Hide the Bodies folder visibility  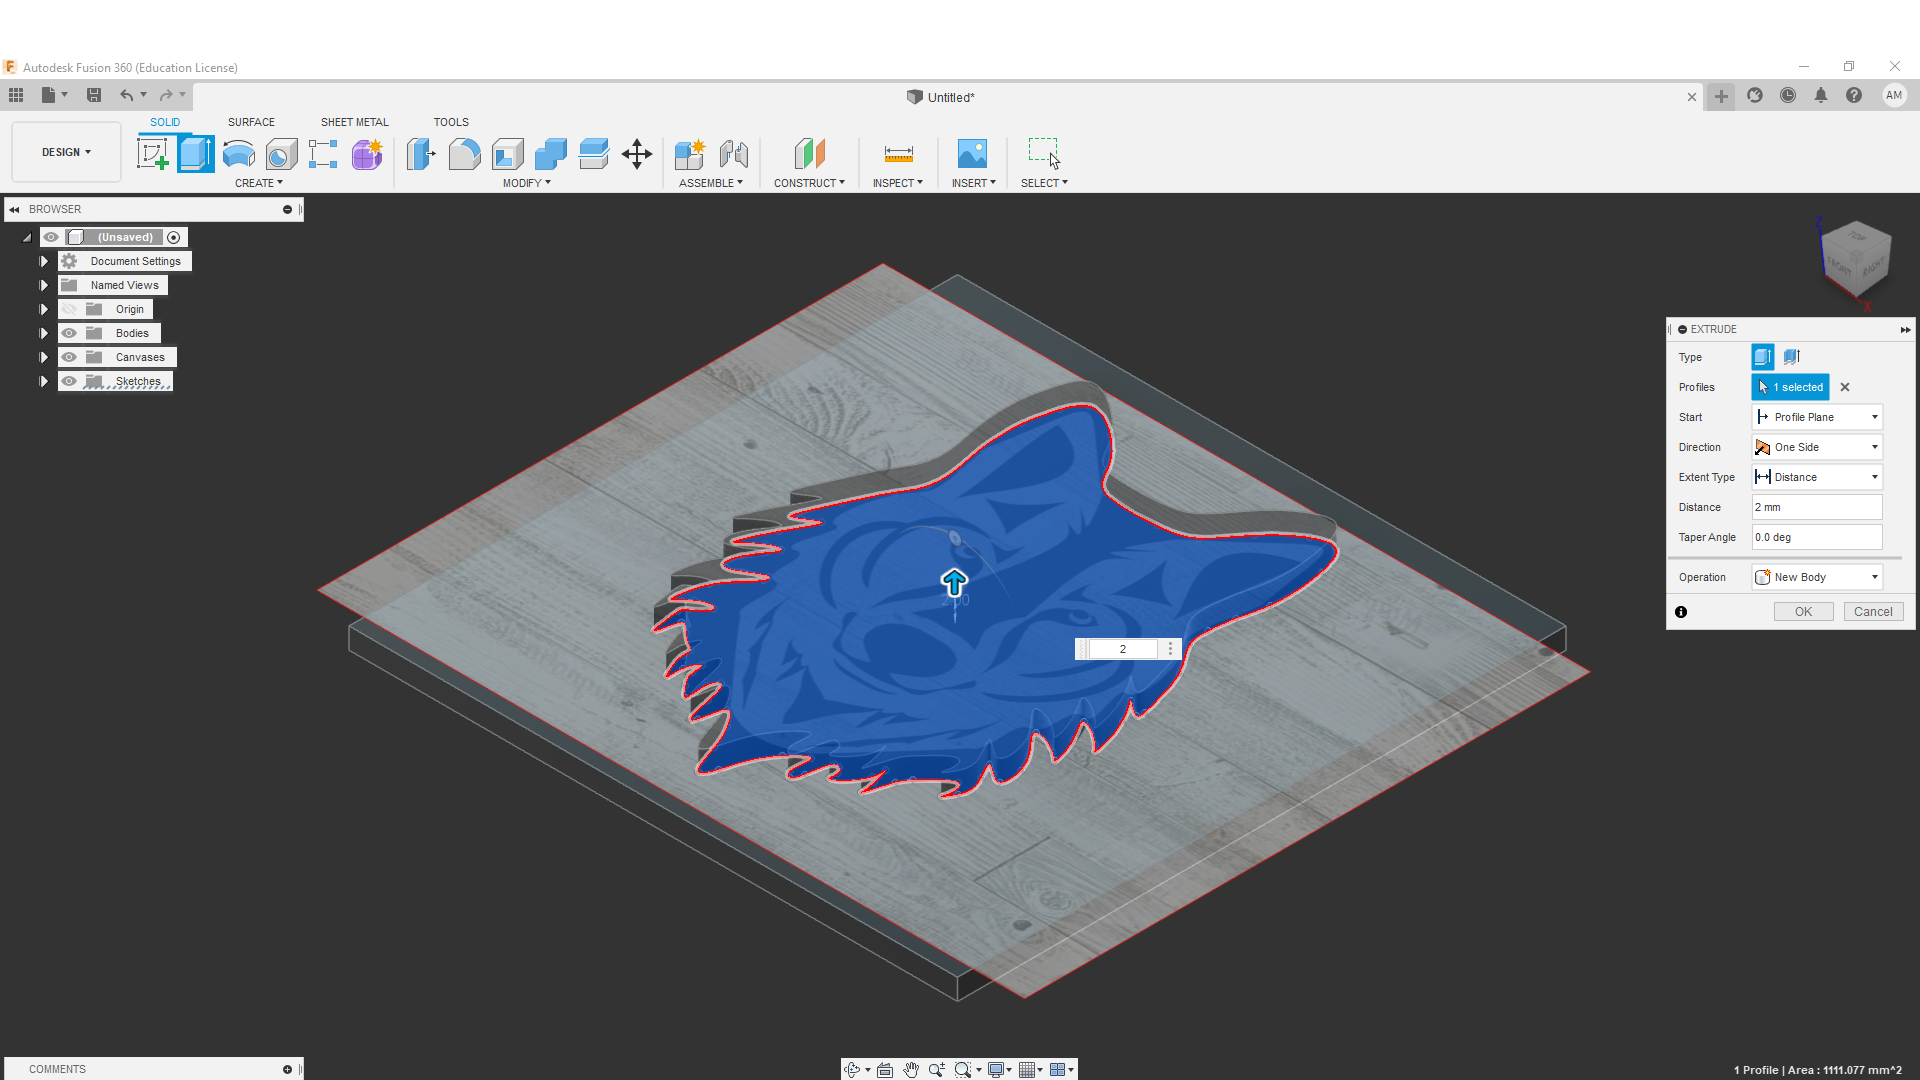pyautogui.click(x=69, y=333)
